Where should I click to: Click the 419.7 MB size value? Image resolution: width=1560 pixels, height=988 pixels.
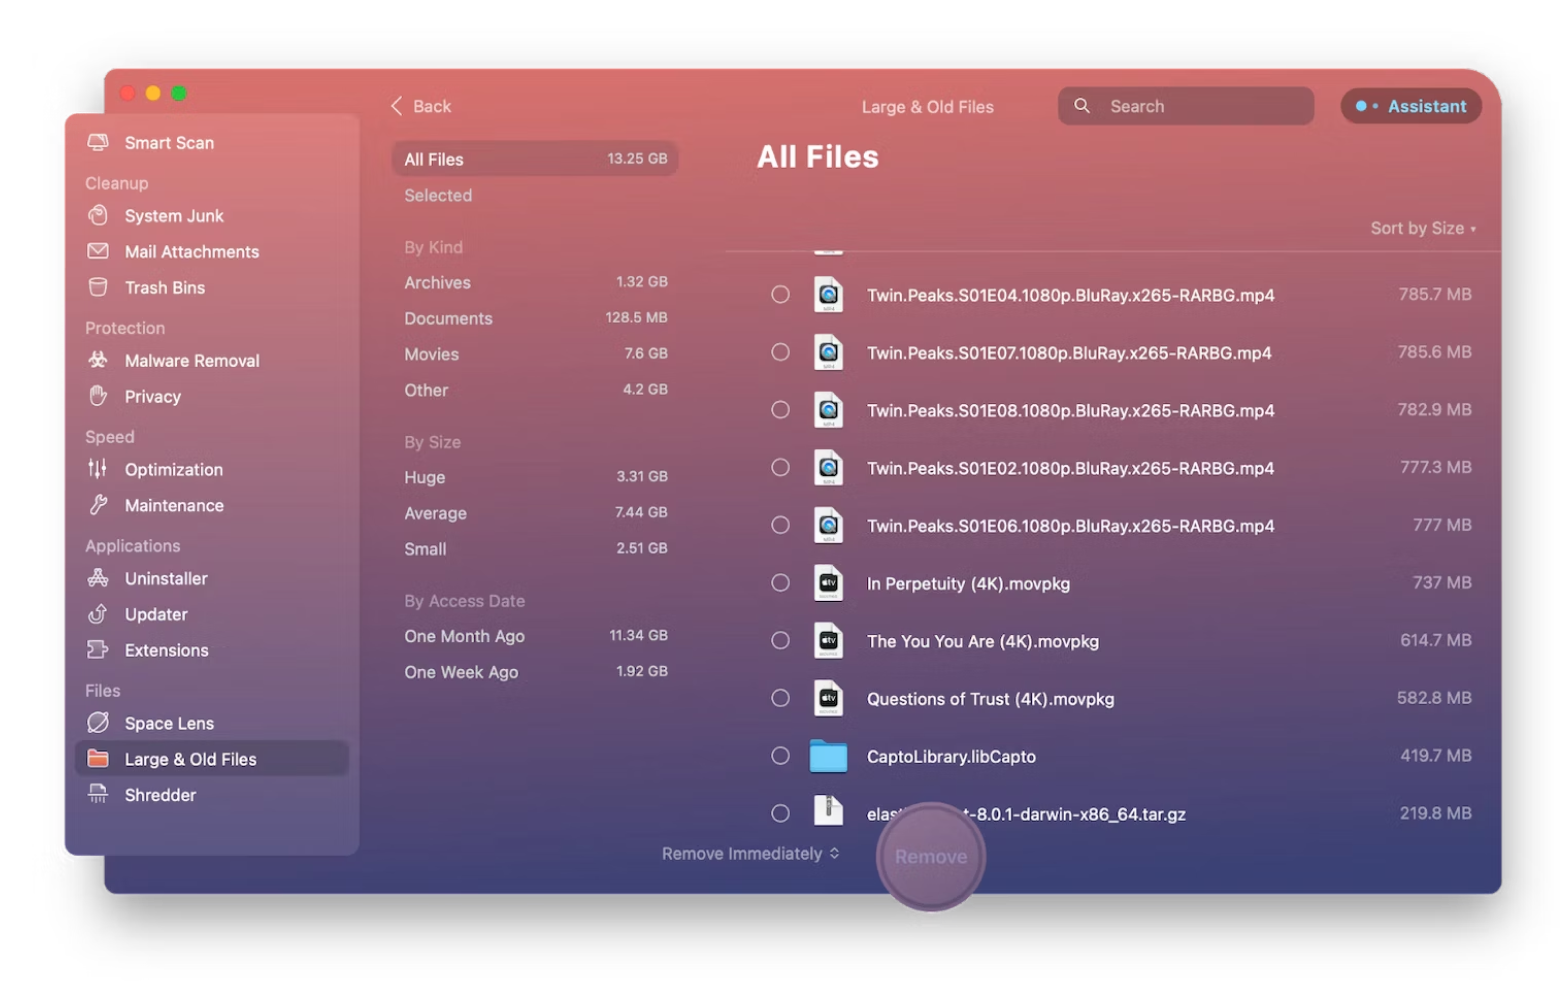[x=1435, y=755]
